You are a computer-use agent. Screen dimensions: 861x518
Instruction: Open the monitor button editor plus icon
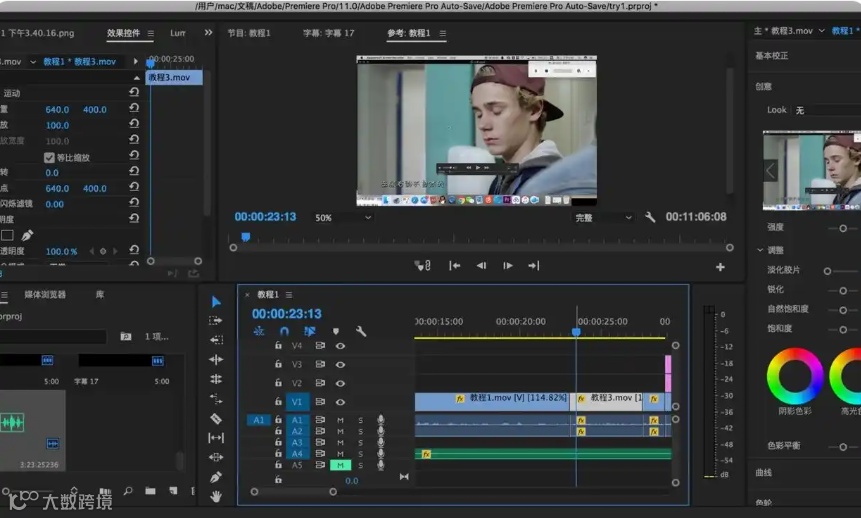720,267
